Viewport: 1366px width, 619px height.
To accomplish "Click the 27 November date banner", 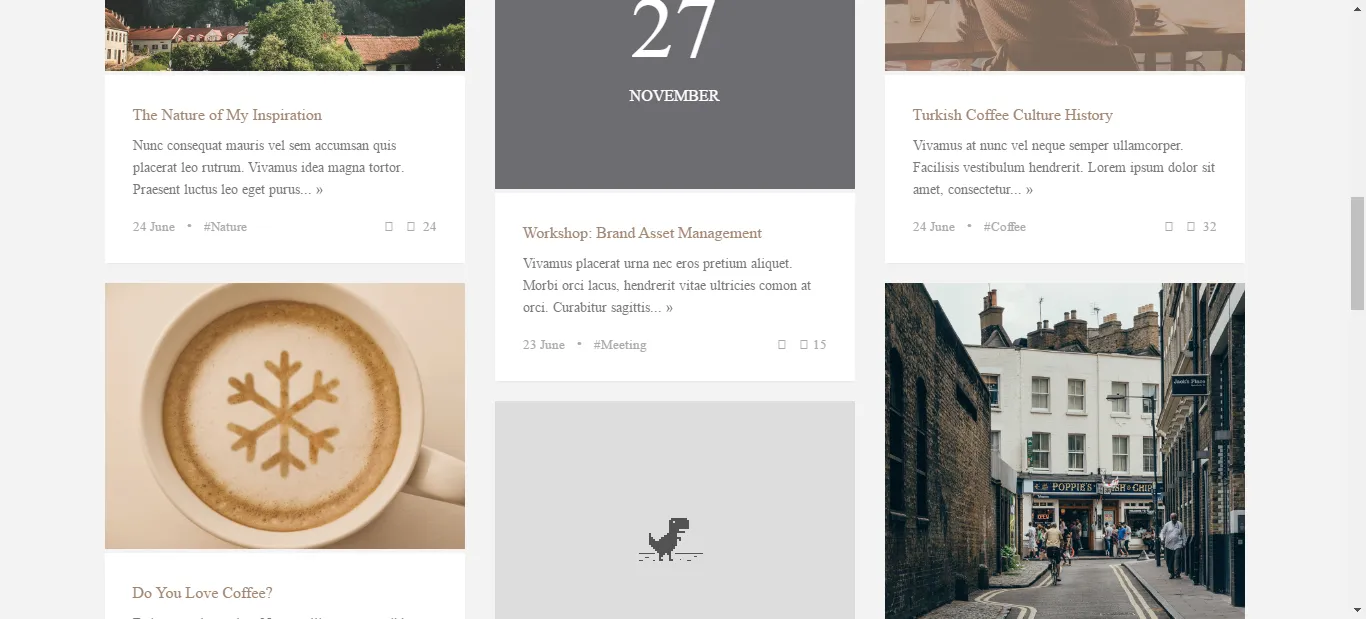I will pos(675,94).
